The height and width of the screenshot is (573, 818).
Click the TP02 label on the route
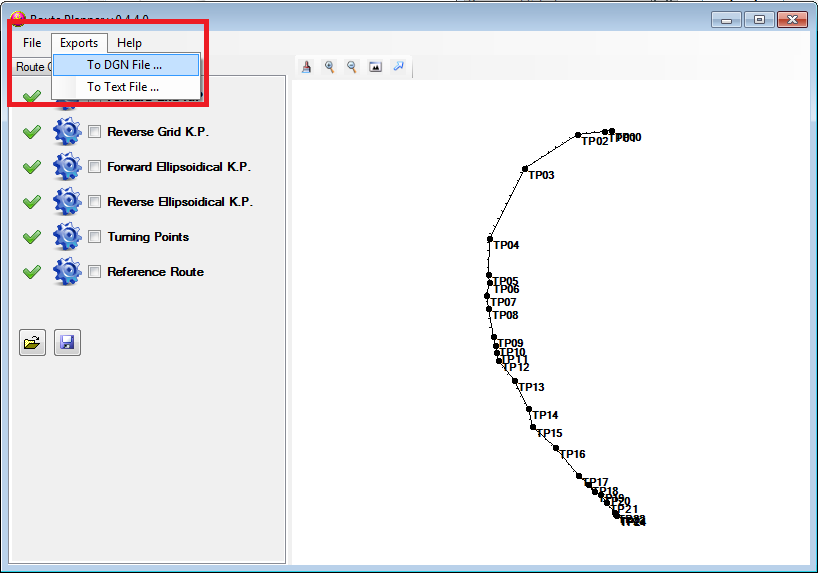pos(595,141)
